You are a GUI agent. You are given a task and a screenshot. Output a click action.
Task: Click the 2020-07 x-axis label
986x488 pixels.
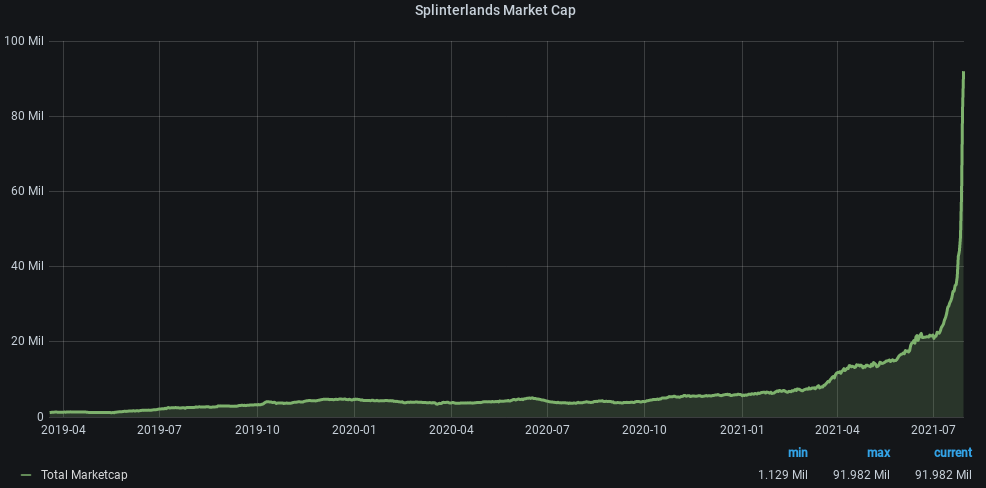point(547,430)
